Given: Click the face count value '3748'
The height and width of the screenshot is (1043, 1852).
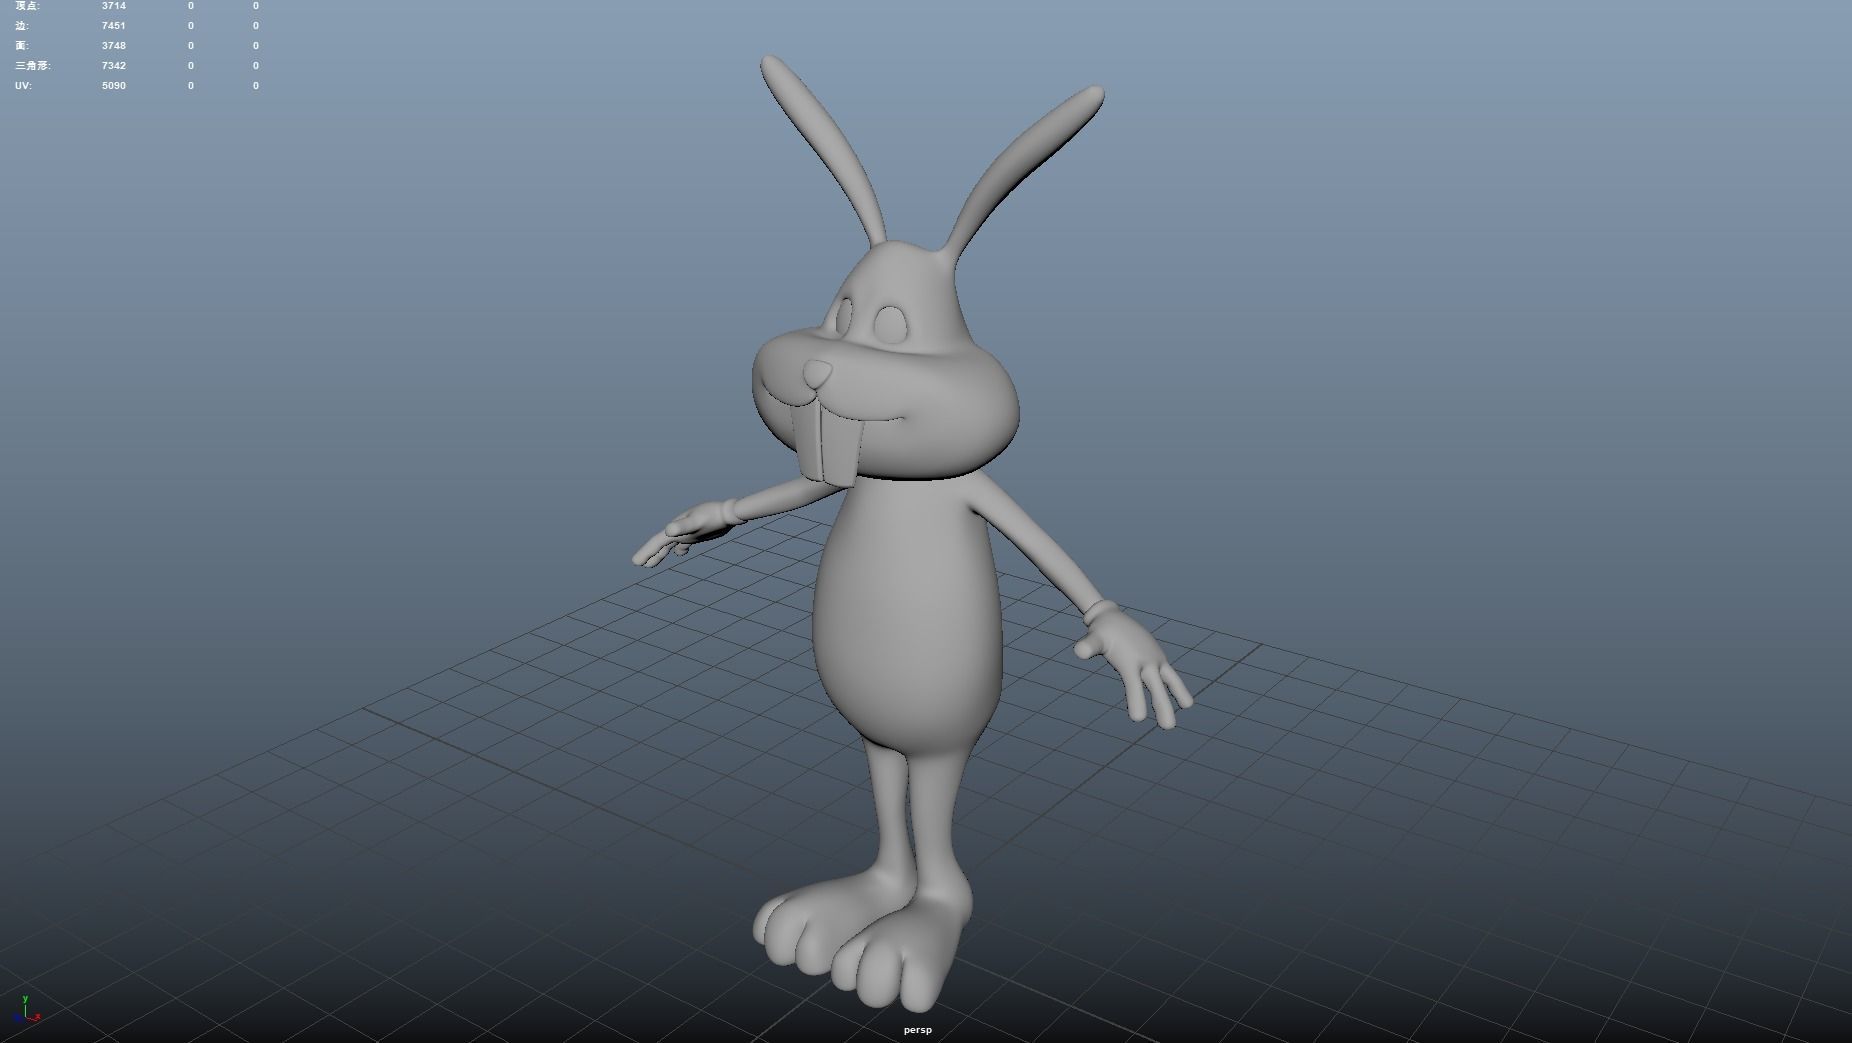Looking at the screenshot, I should (114, 46).
